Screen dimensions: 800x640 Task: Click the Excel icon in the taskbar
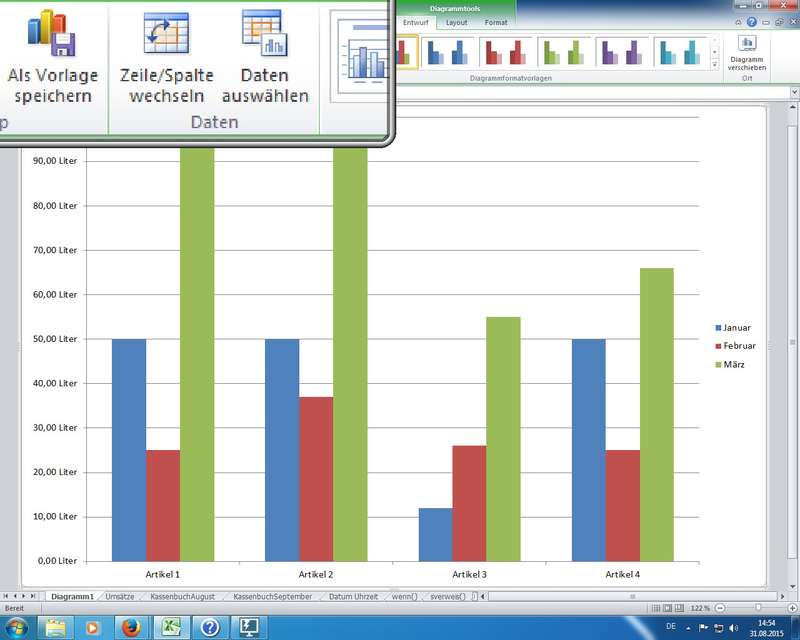(x=171, y=626)
